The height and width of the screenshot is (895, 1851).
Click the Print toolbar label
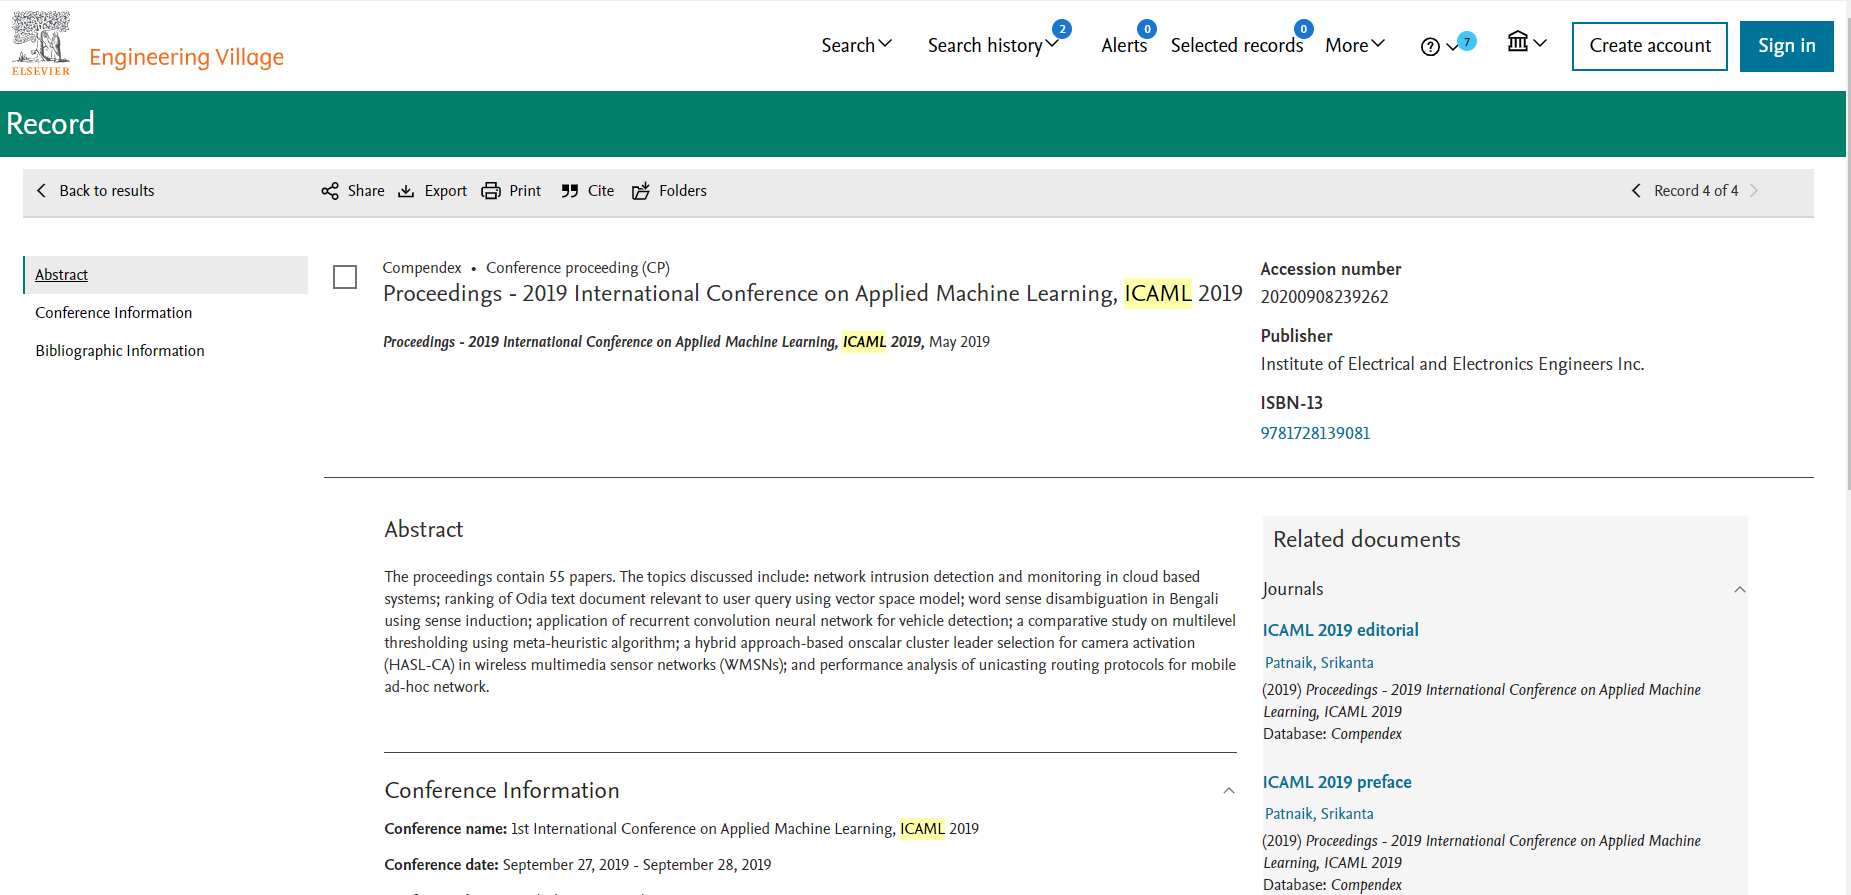pos(525,191)
